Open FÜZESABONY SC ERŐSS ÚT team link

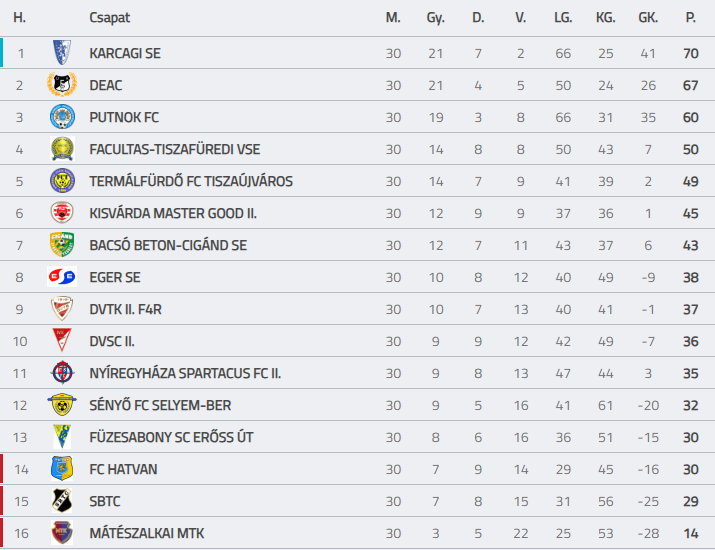pyautogui.click(x=171, y=437)
